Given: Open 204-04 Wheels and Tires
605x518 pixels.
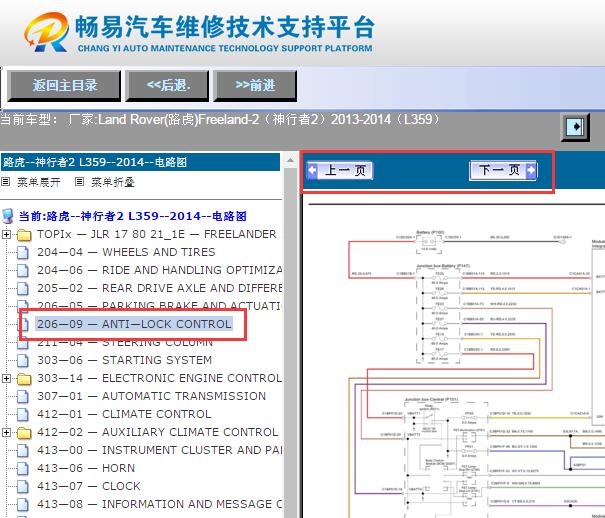Looking at the screenshot, I should (x=126, y=252).
